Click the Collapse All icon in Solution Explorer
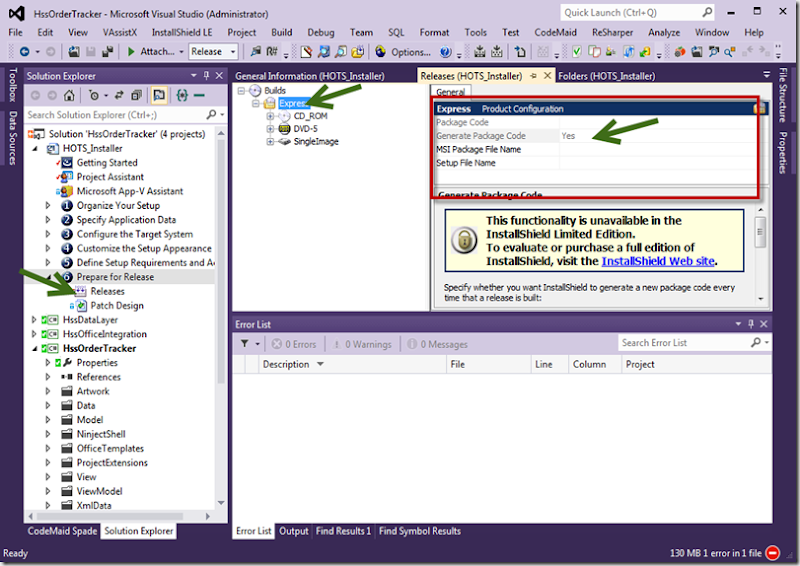Viewport: 800px width, 566px height. point(136,95)
